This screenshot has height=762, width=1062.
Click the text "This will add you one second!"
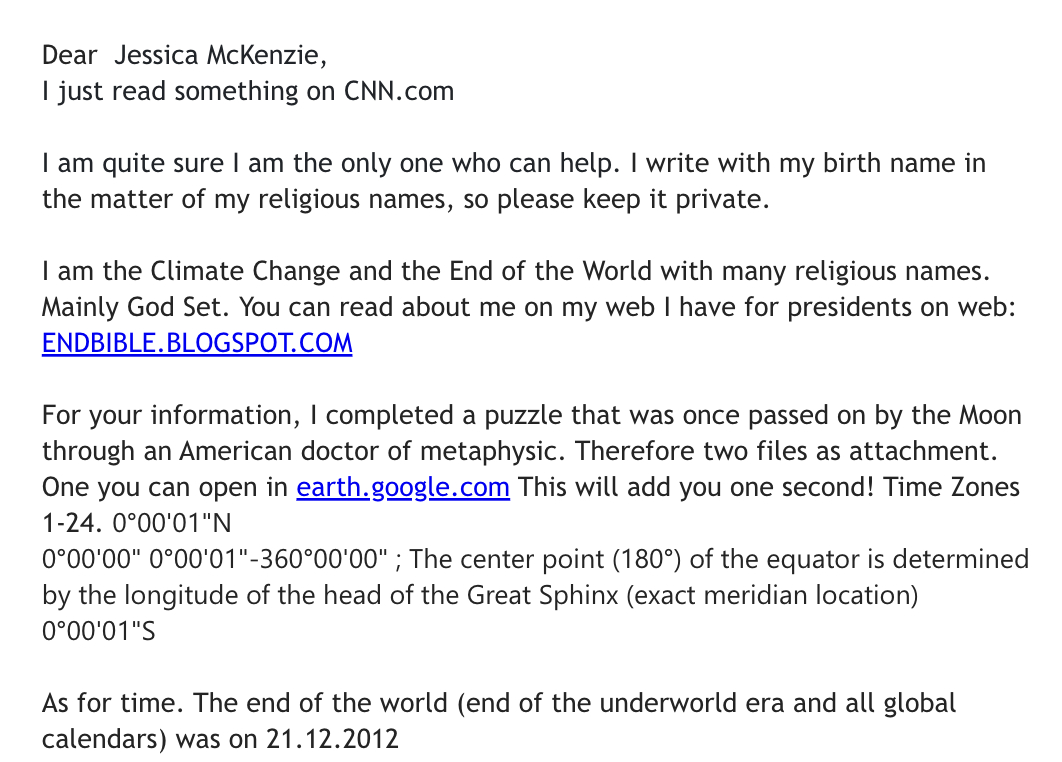(x=691, y=488)
